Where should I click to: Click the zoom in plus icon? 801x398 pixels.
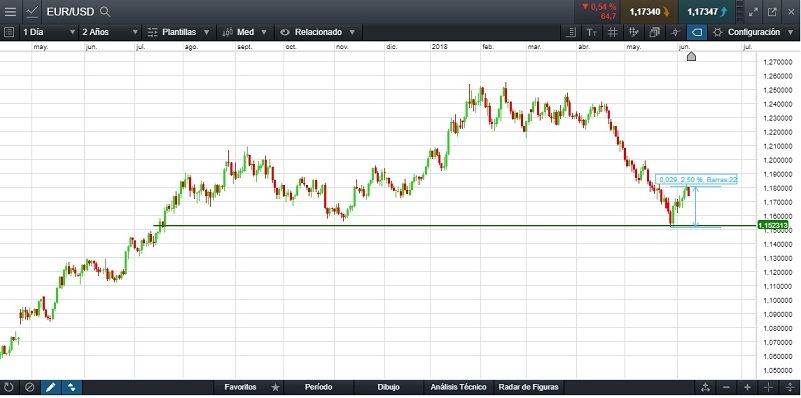tap(747, 387)
